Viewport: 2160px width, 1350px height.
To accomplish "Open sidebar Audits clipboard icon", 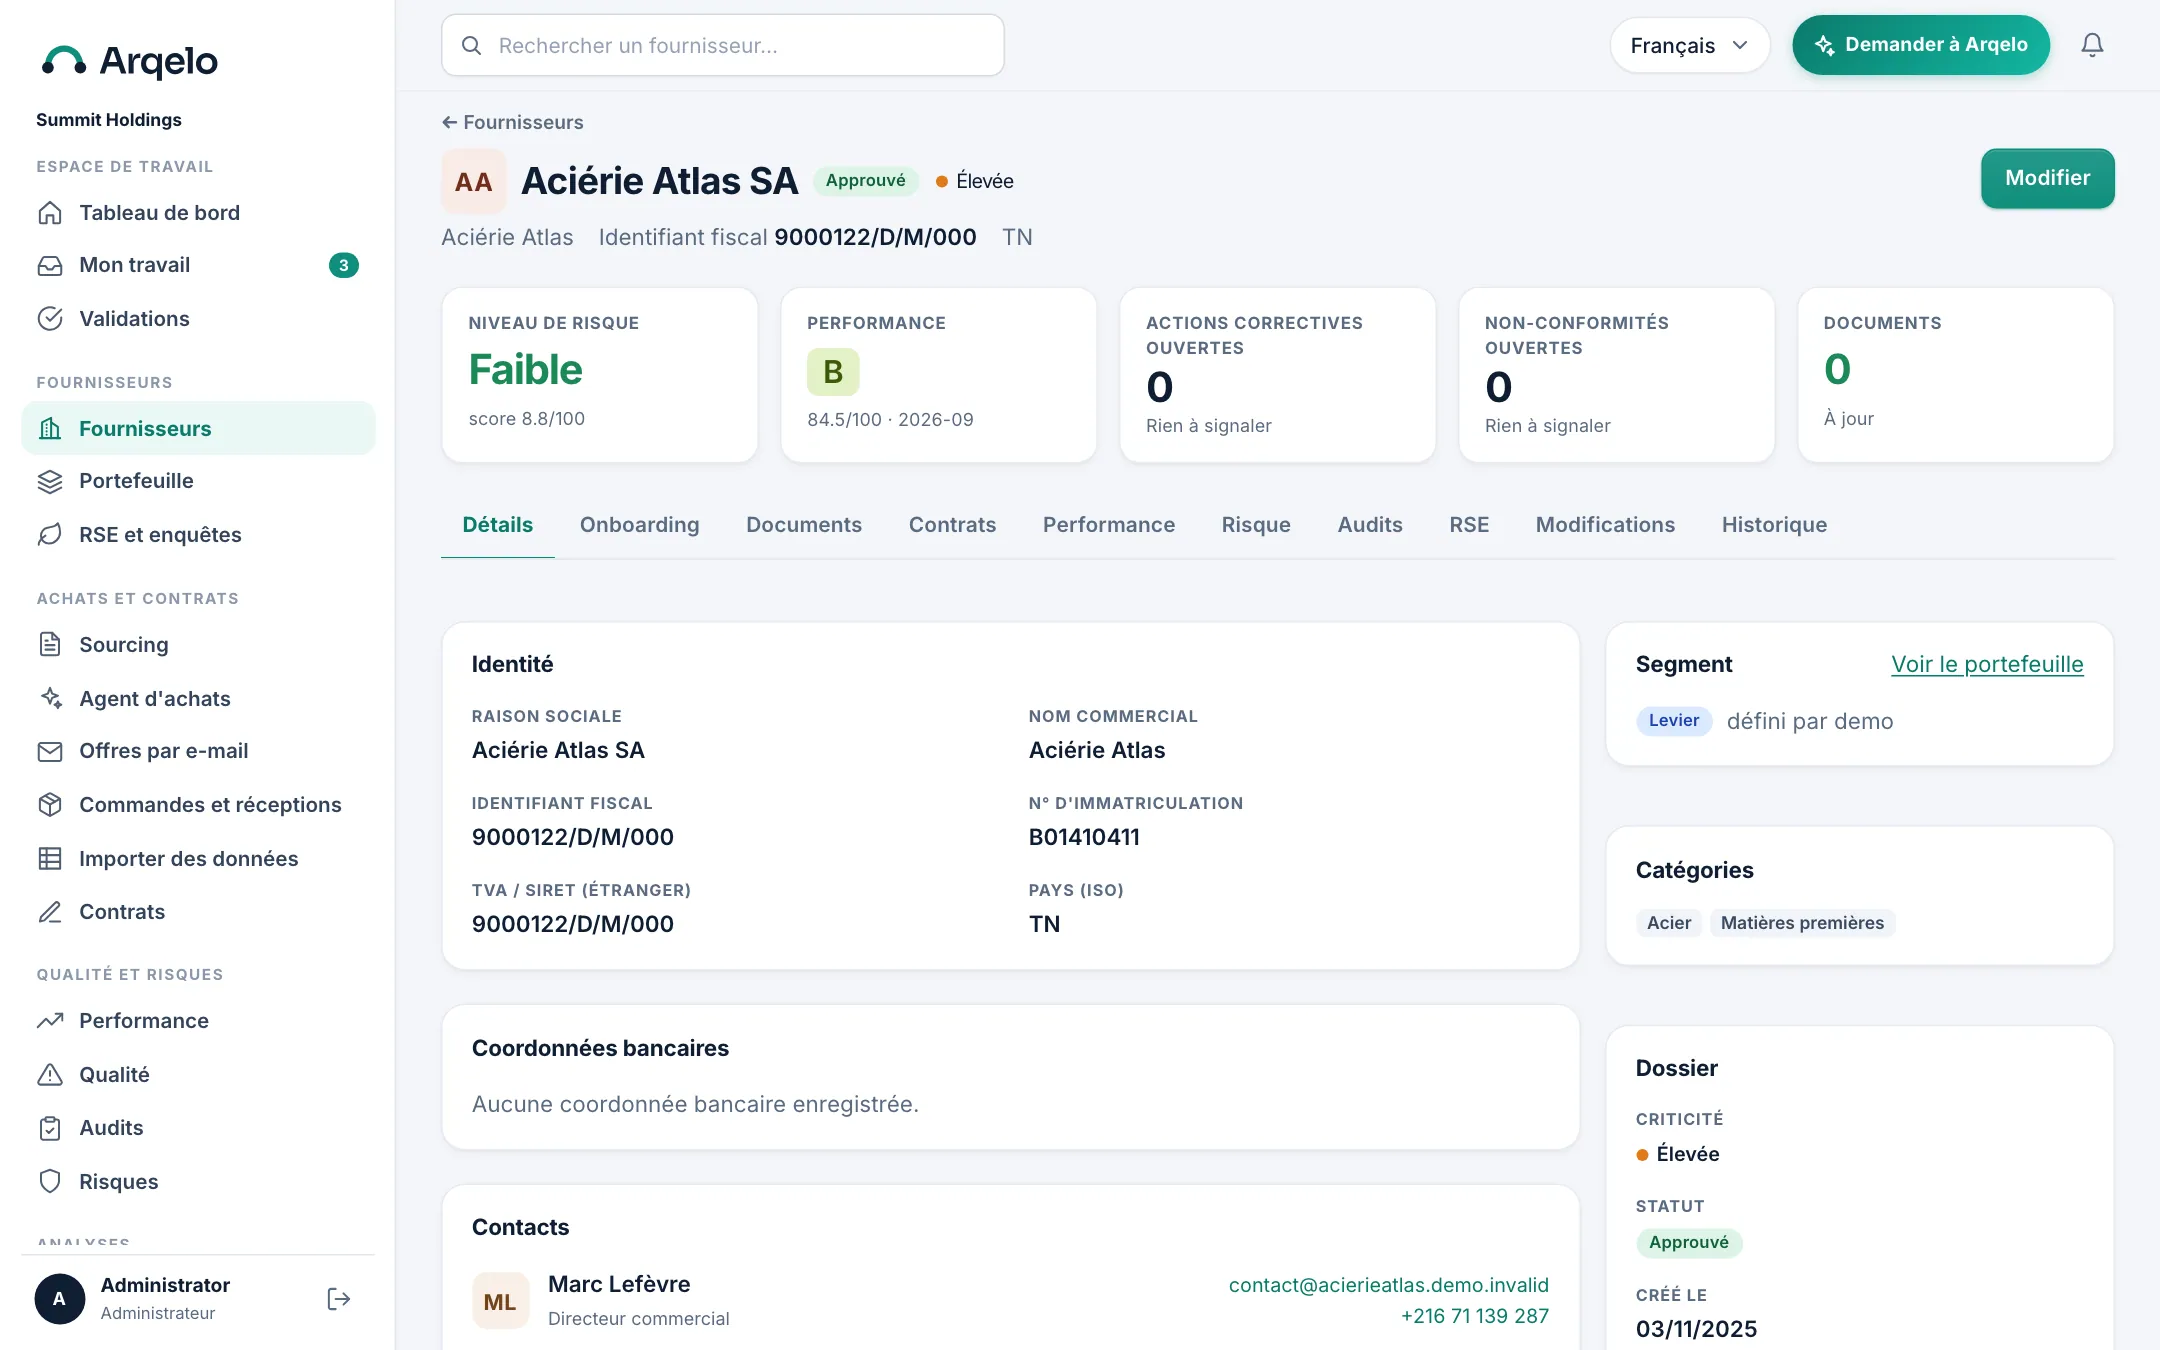I will pos(50,1128).
